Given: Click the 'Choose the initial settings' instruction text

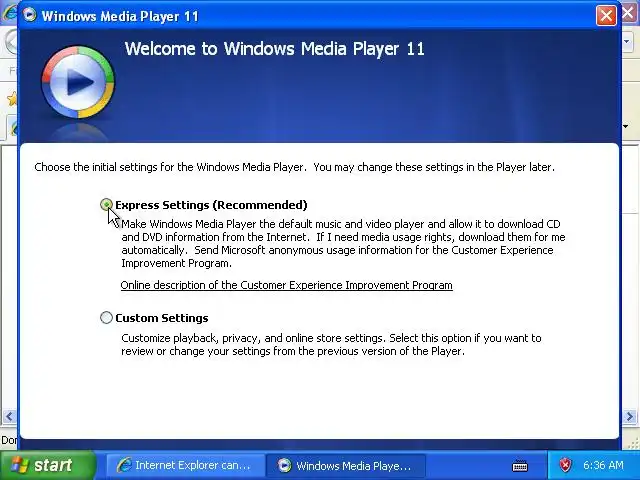Looking at the screenshot, I should (x=294, y=167).
